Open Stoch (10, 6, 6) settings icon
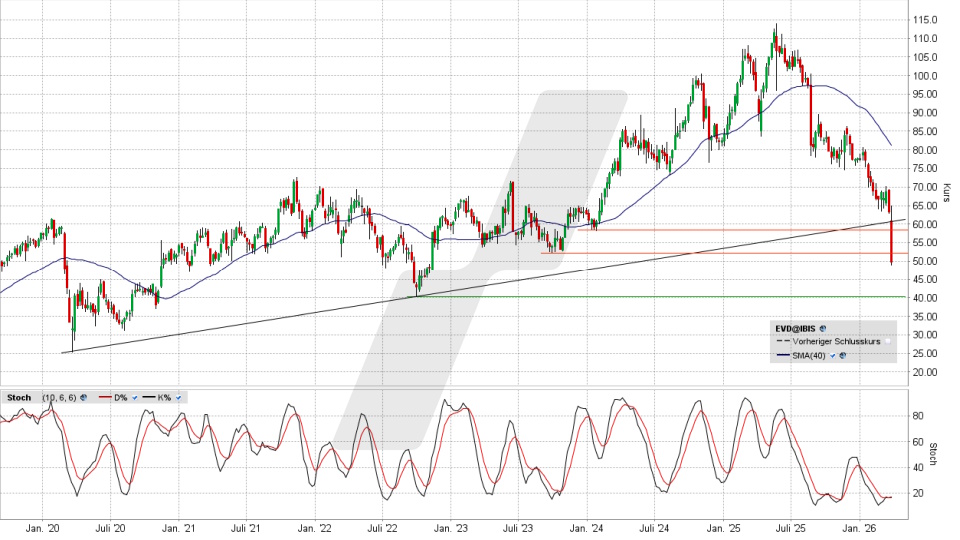The width and height of the screenshot is (960, 540). click(x=83, y=398)
